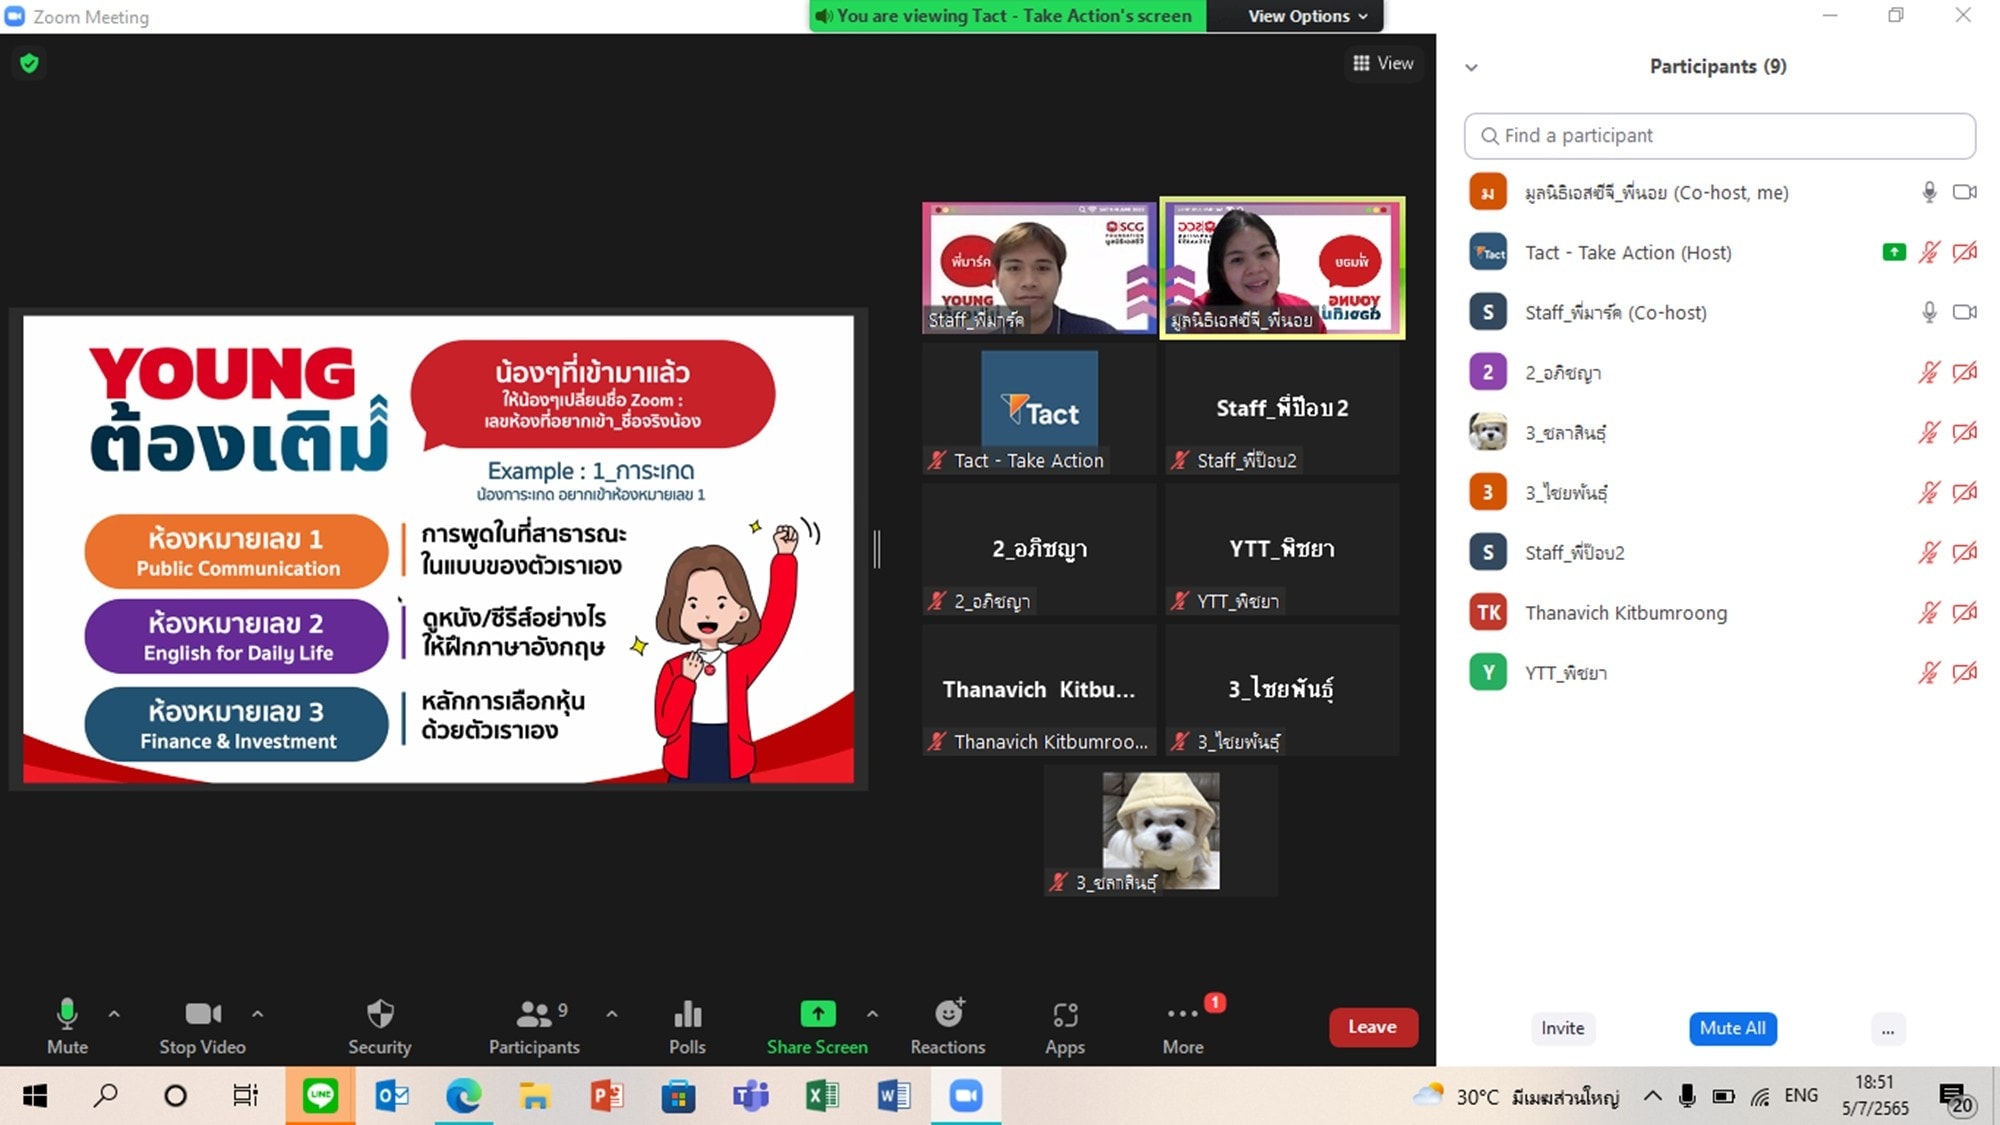The height and width of the screenshot is (1125, 2000).
Task: Open Zoom Apps
Action: point(1065,1026)
